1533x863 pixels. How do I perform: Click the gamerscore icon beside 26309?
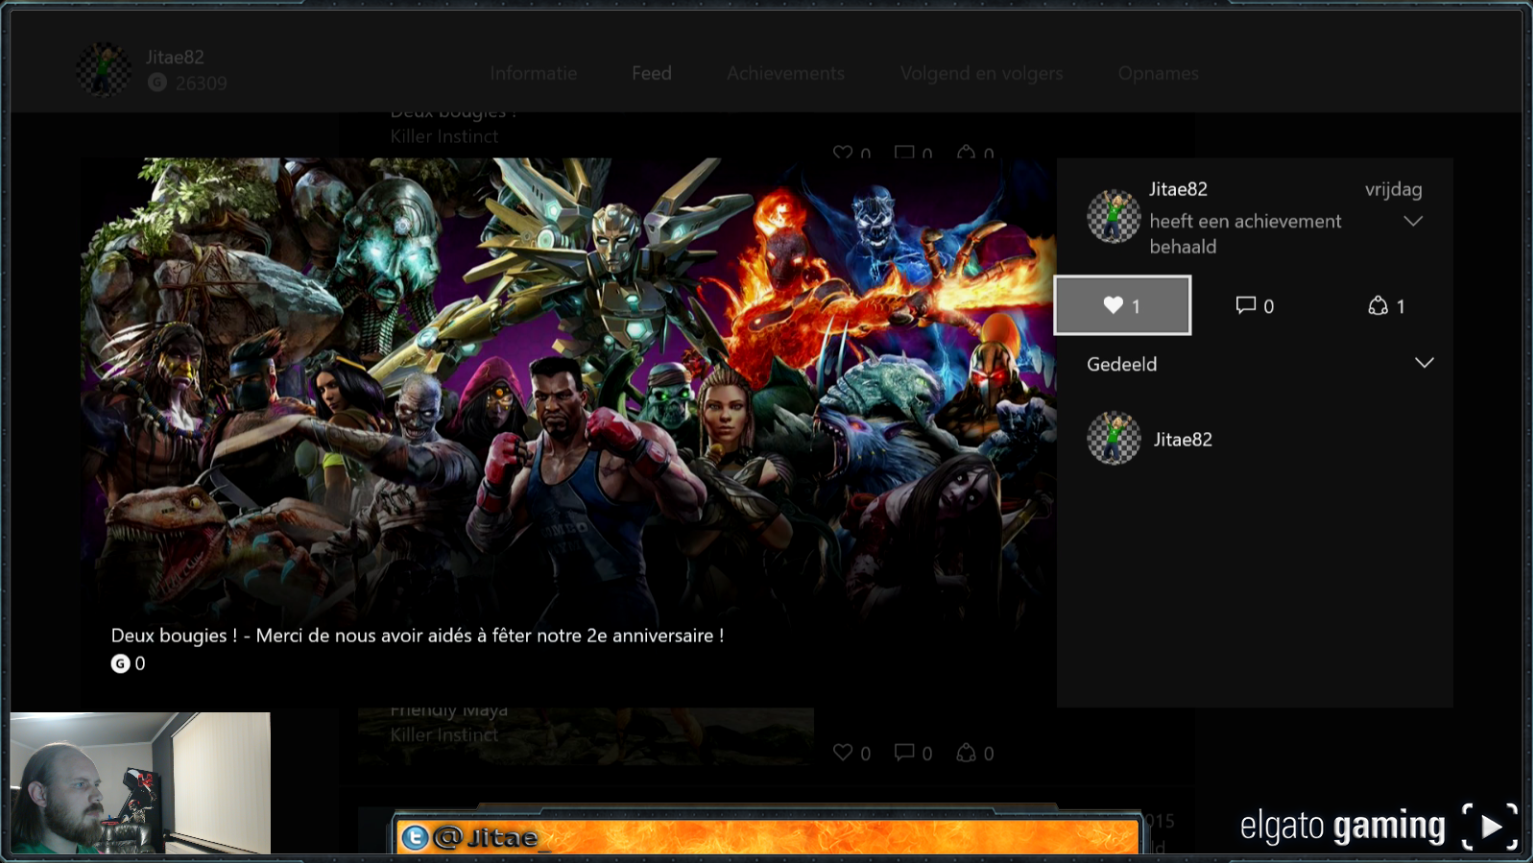click(x=157, y=83)
